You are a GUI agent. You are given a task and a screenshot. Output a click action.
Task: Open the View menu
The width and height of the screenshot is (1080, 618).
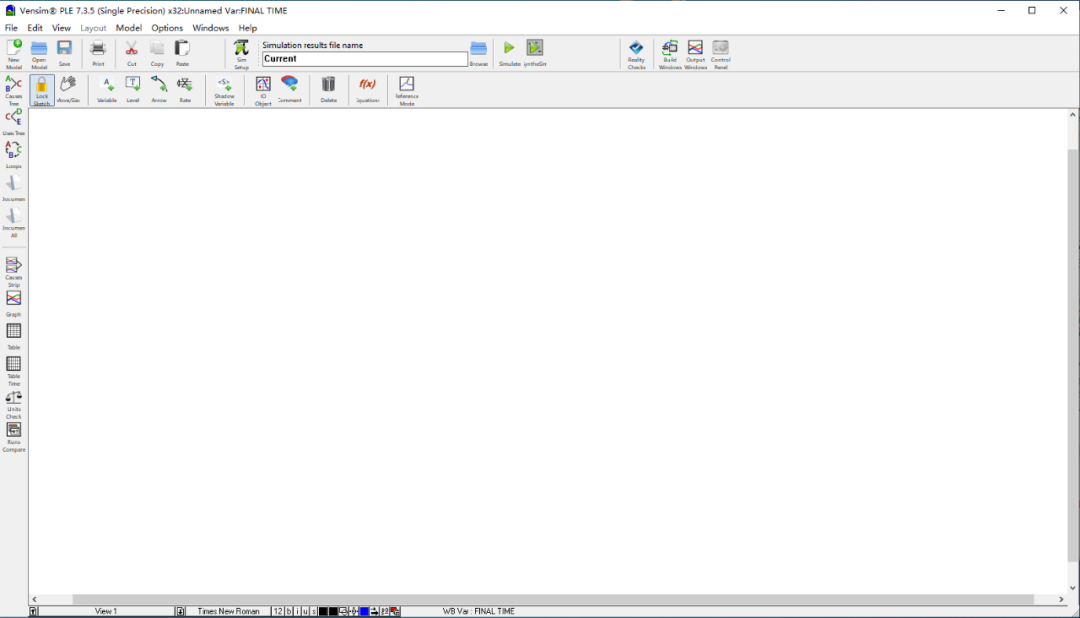coord(61,28)
